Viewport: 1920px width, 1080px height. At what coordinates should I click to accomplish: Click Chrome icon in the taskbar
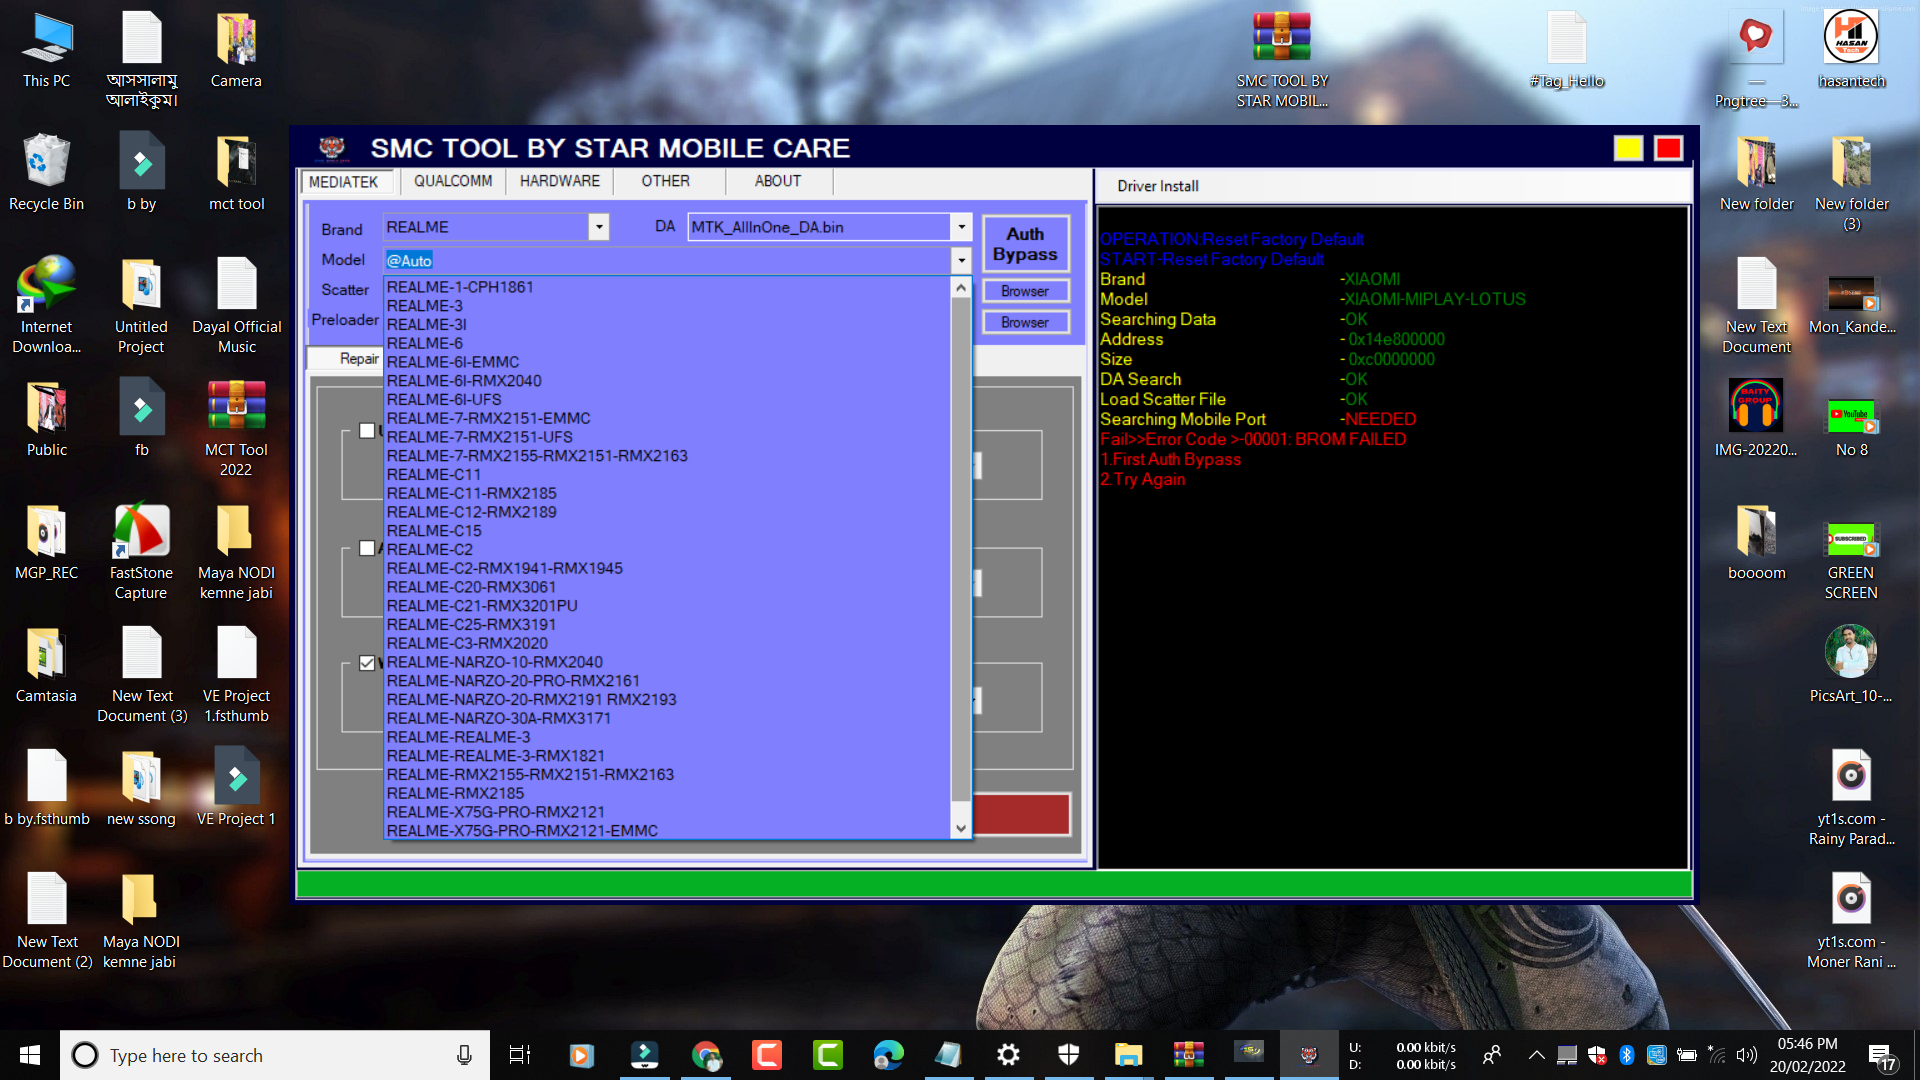click(706, 1055)
